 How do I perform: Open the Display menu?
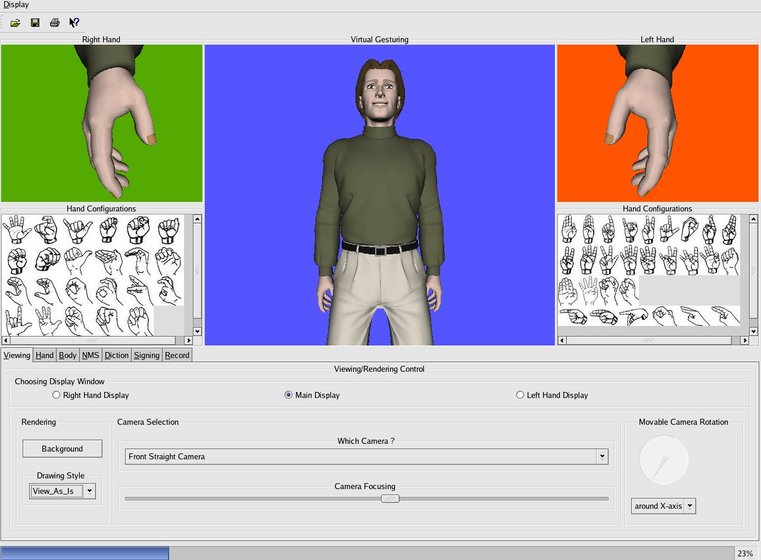point(16,5)
